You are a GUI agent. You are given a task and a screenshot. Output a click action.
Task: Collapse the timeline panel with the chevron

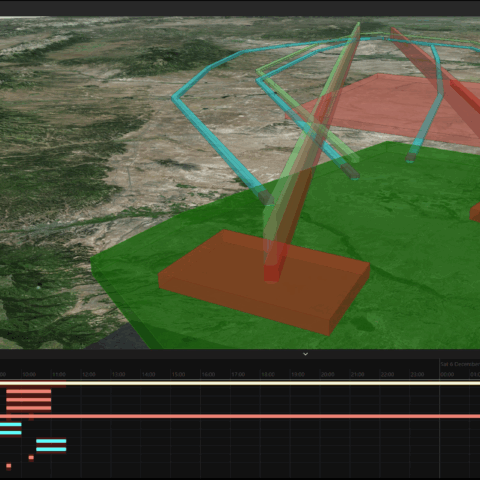[x=305, y=354]
